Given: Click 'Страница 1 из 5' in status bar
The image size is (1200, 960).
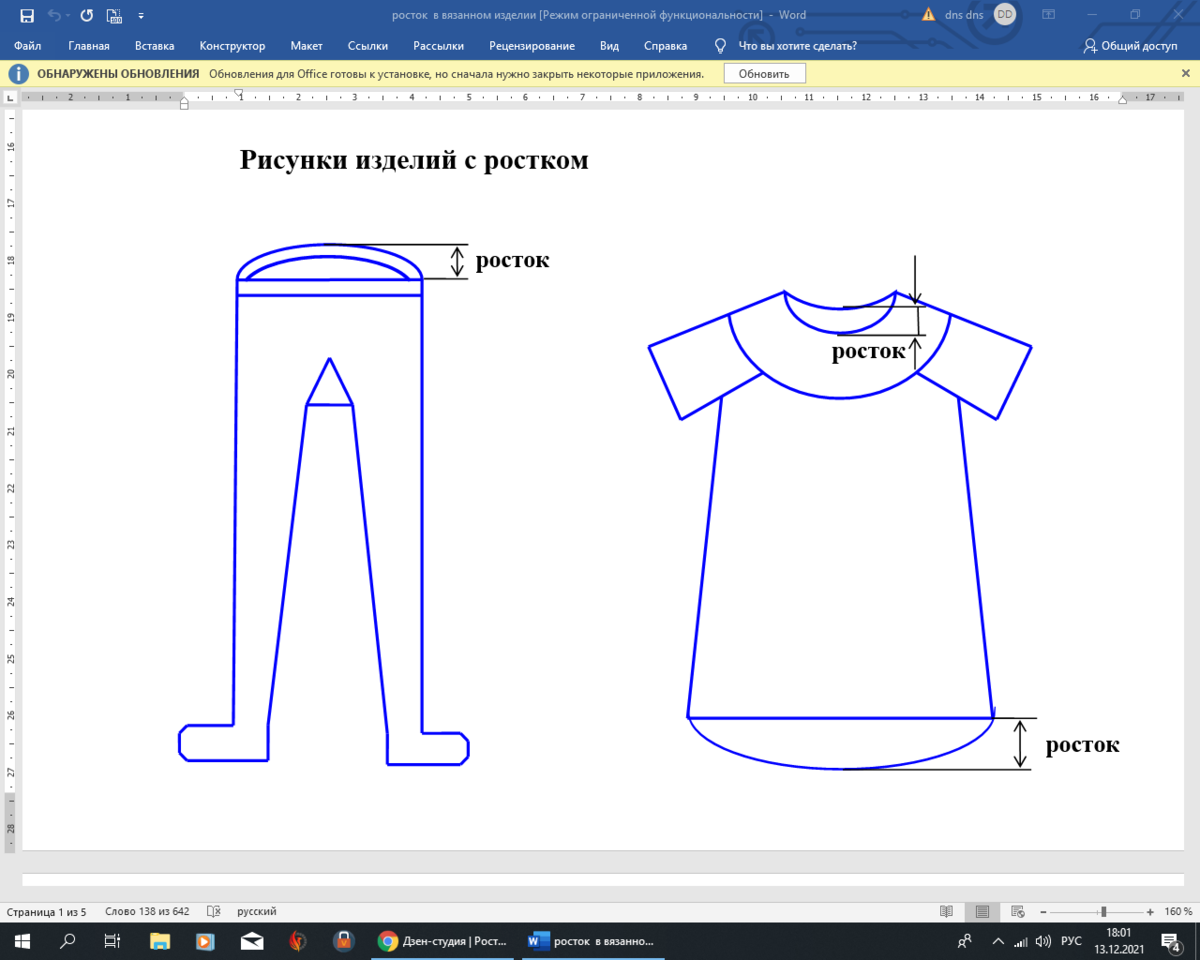Looking at the screenshot, I should point(46,912).
